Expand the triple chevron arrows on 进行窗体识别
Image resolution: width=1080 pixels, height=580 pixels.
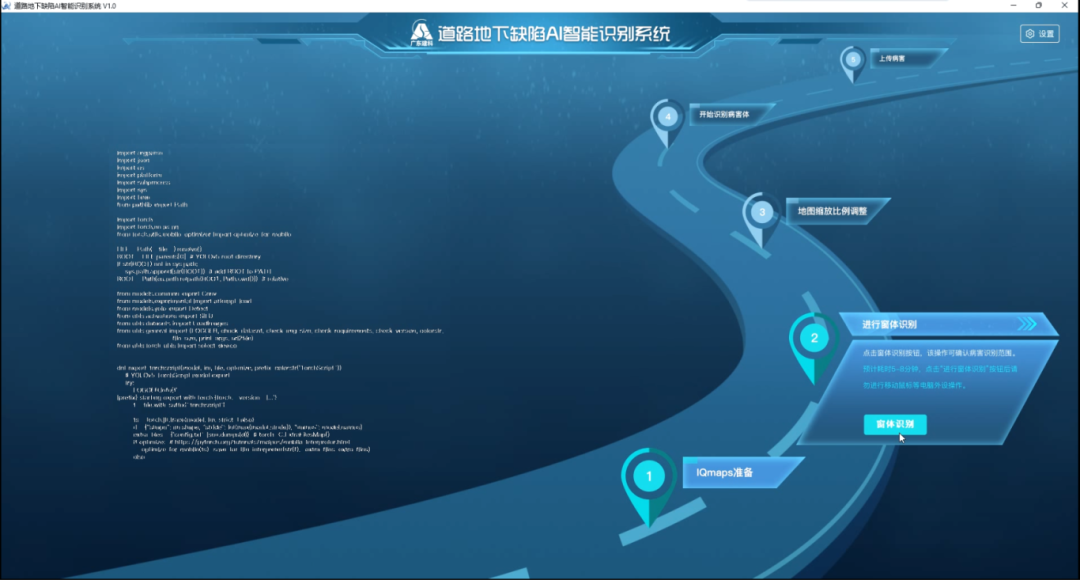click(1026, 324)
